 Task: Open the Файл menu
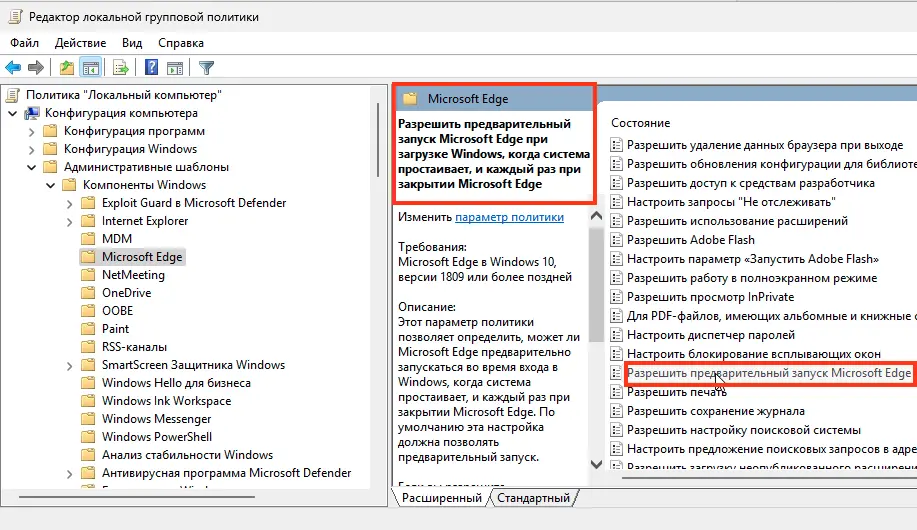(x=25, y=43)
